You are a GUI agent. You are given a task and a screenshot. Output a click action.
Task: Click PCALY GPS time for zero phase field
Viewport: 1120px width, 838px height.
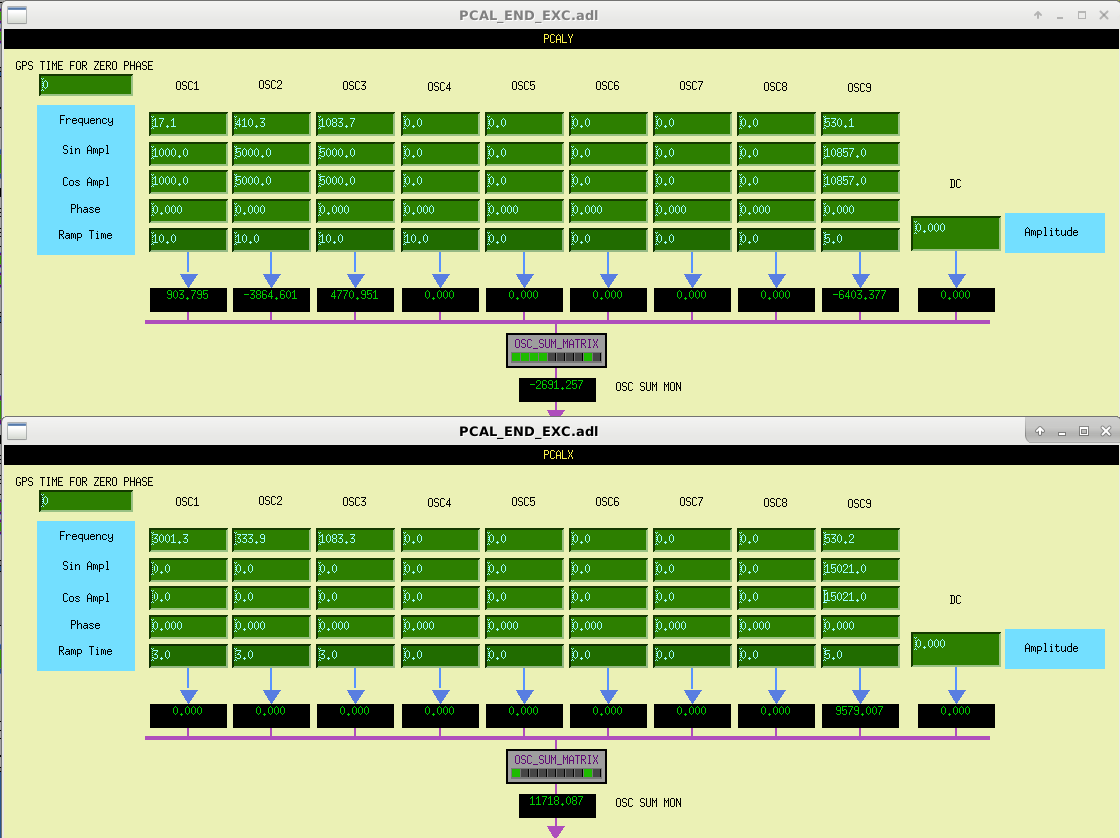[x=86, y=85]
